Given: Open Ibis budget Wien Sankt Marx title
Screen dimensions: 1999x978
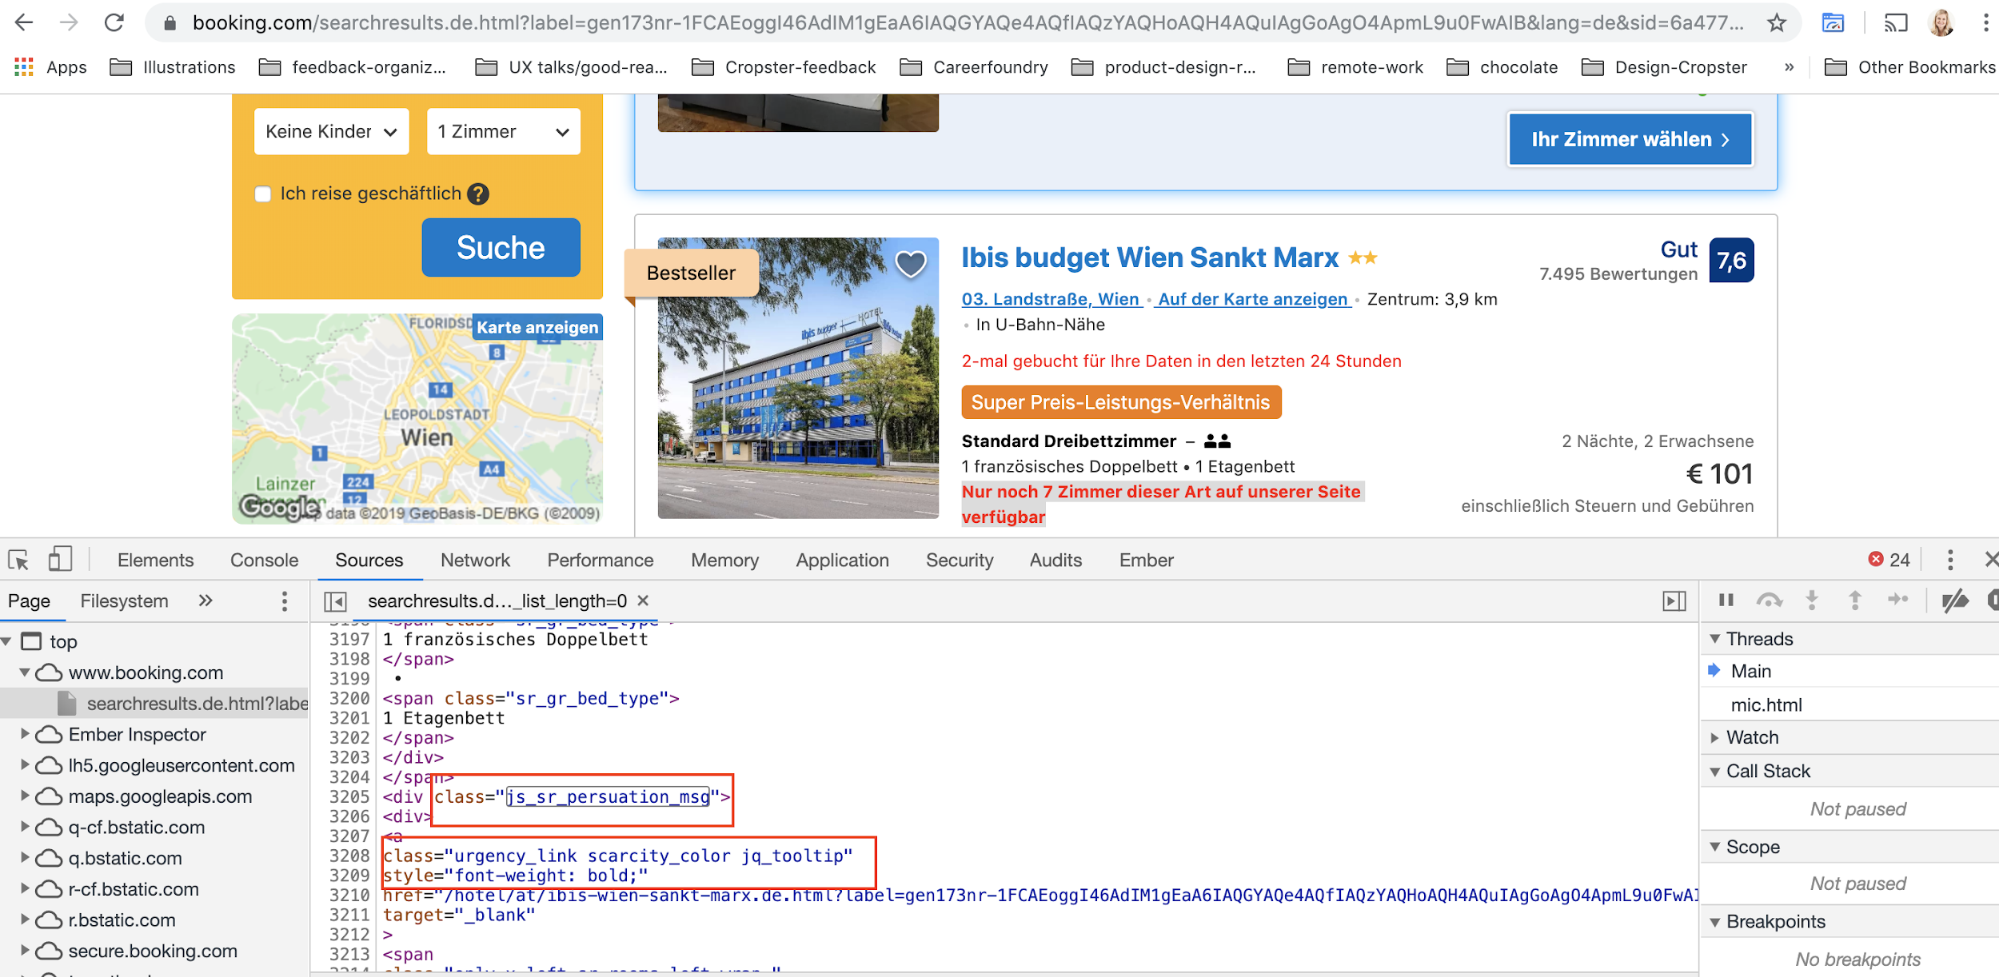Looking at the screenshot, I should click(x=1150, y=258).
